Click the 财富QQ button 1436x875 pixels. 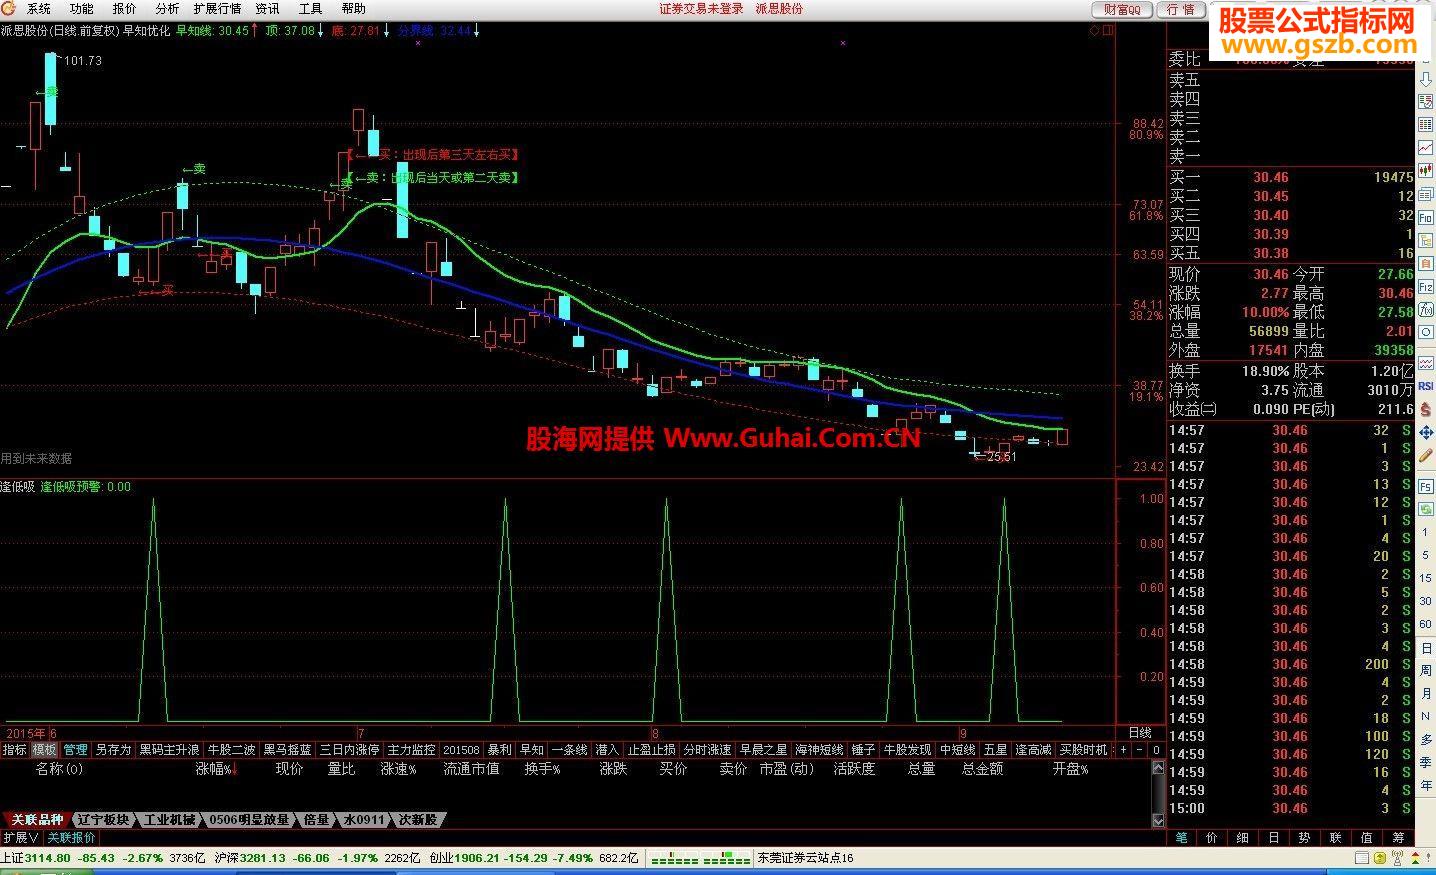(x=1123, y=9)
